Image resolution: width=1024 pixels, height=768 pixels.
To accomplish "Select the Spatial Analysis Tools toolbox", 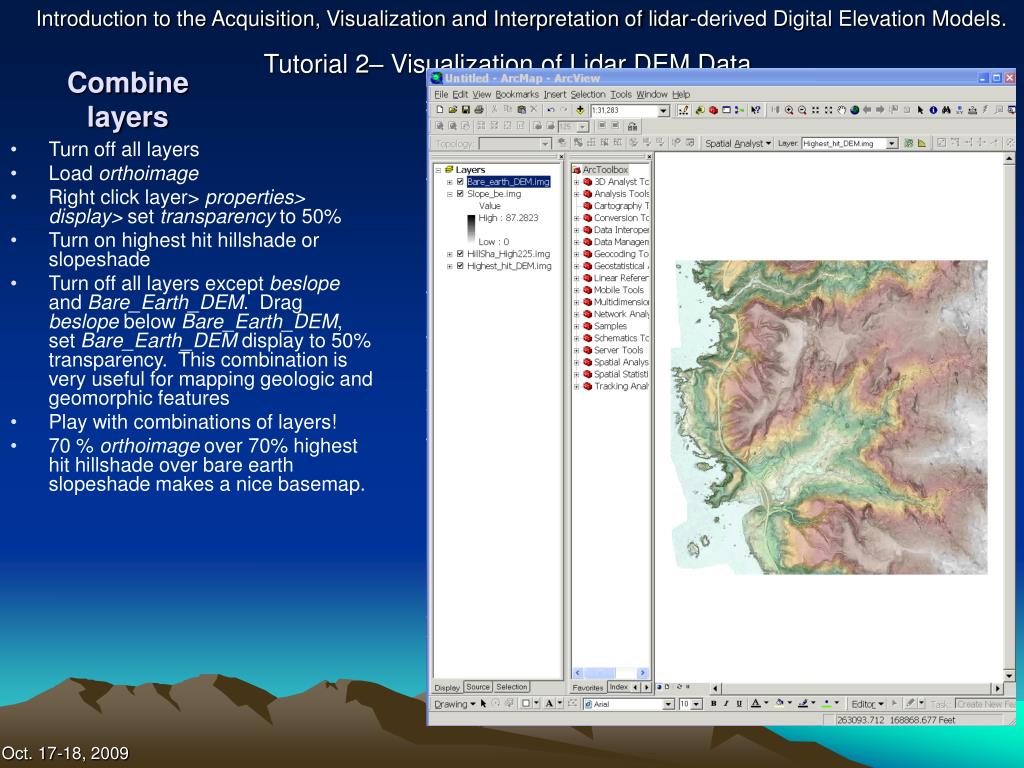I will [615, 362].
